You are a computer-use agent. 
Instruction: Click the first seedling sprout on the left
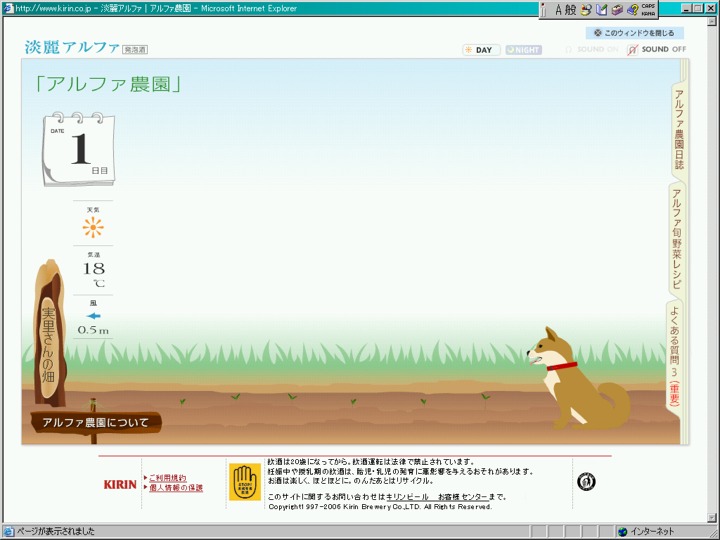tap(183, 401)
